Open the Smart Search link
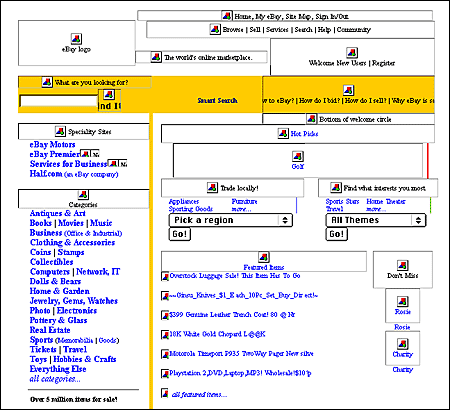This screenshot has width=450, height=410. coord(217,100)
